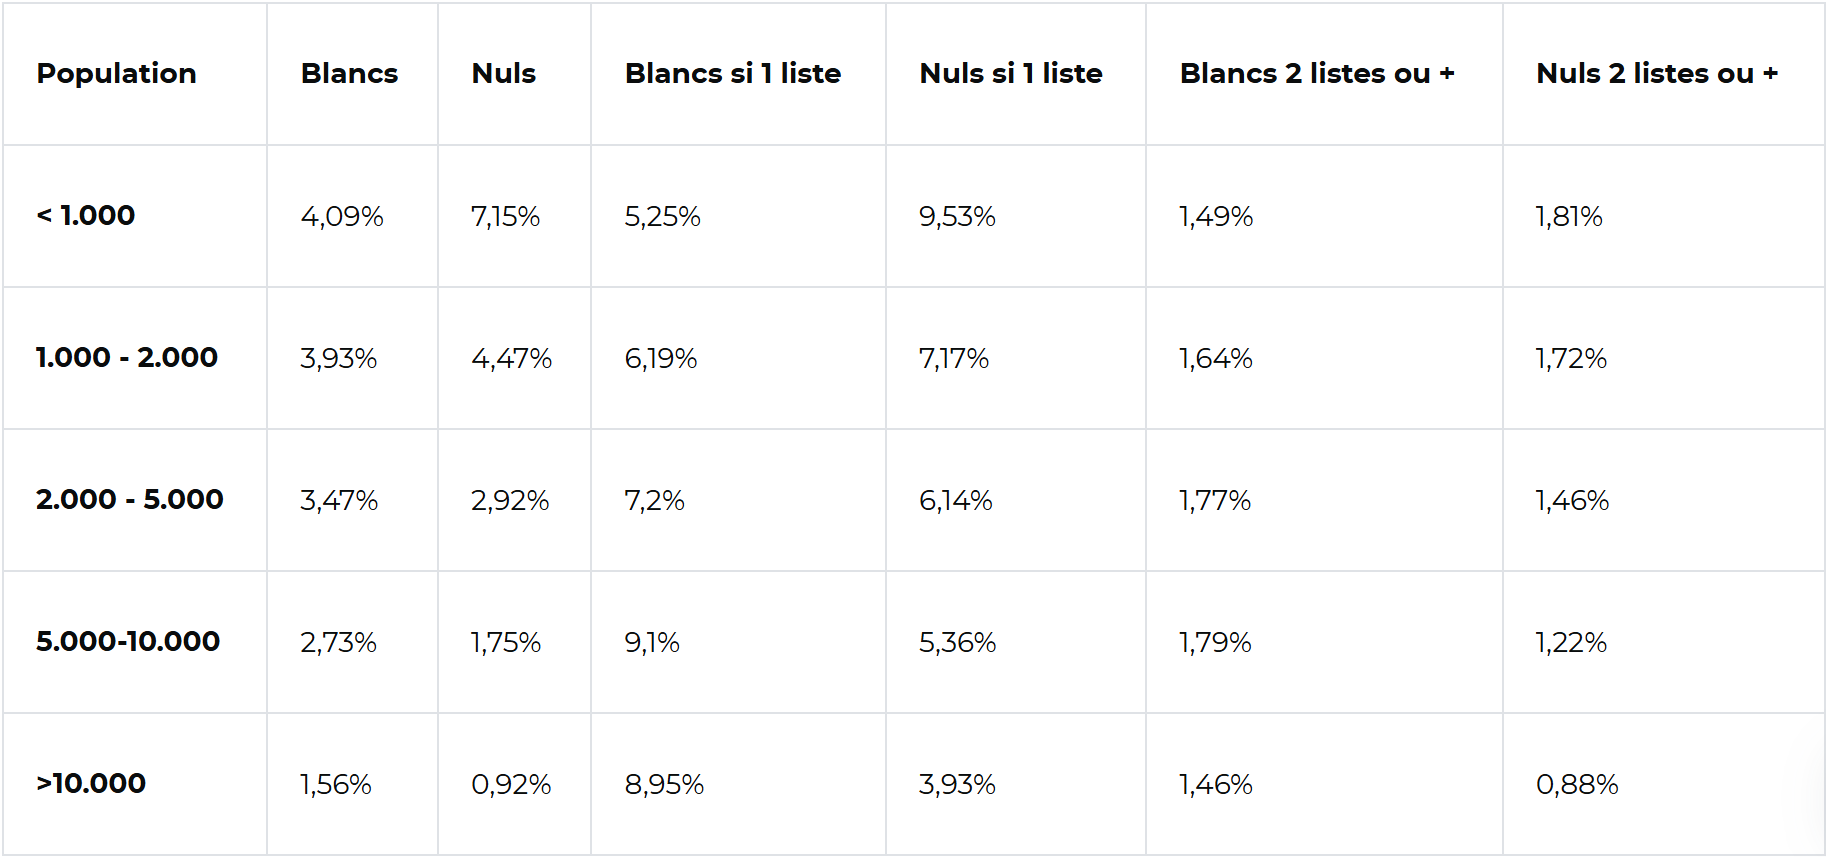The image size is (1826, 857).
Task: Click the 7,15% Nuls cell
Action: 505,217
